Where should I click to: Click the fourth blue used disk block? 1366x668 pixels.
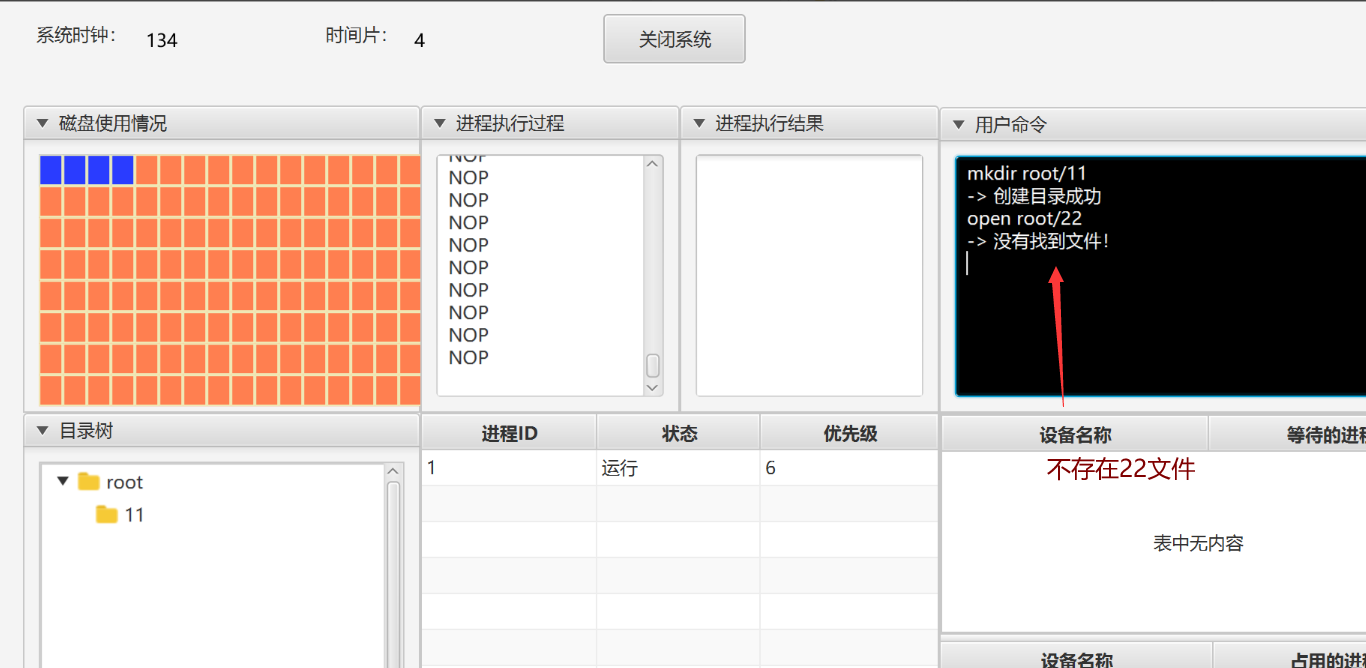click(123, 170)
